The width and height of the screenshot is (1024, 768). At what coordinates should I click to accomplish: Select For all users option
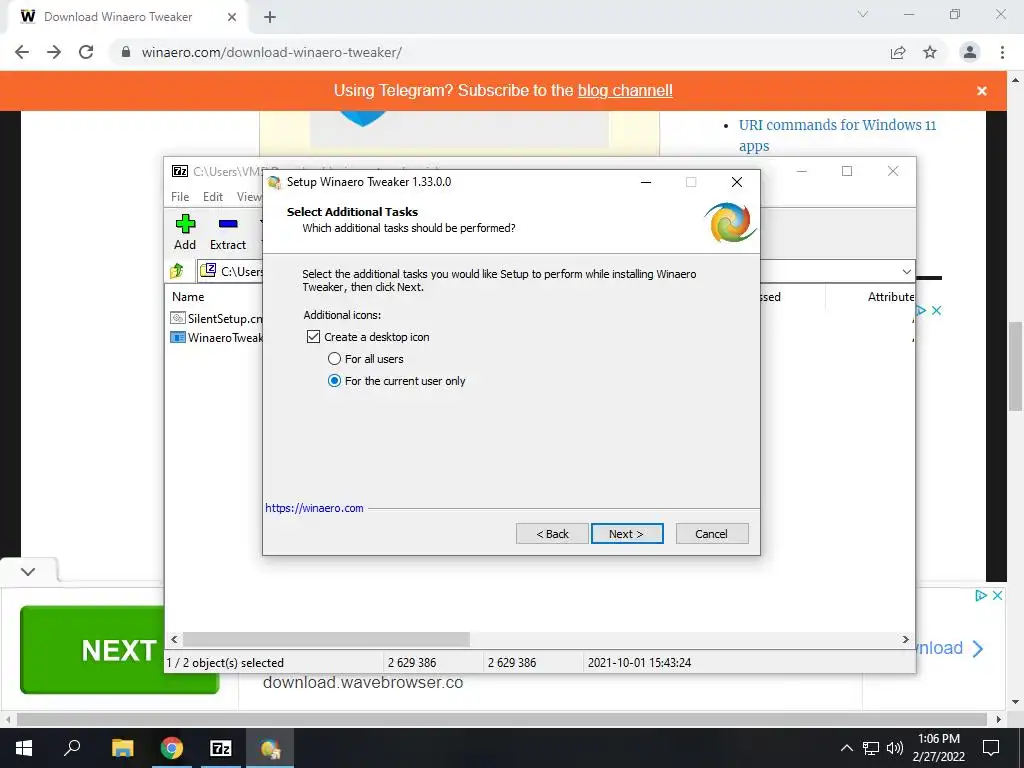tap(334, 359)
